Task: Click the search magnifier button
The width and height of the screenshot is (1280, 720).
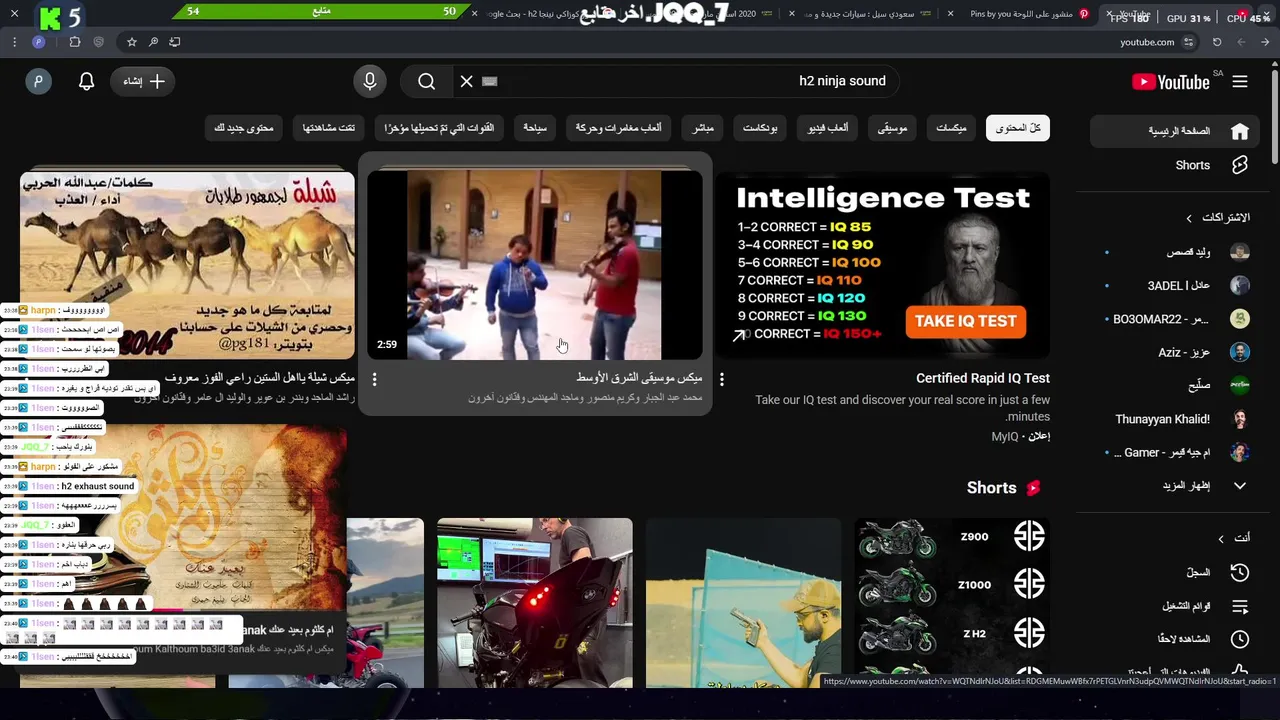Action: [x=427, y=82]
